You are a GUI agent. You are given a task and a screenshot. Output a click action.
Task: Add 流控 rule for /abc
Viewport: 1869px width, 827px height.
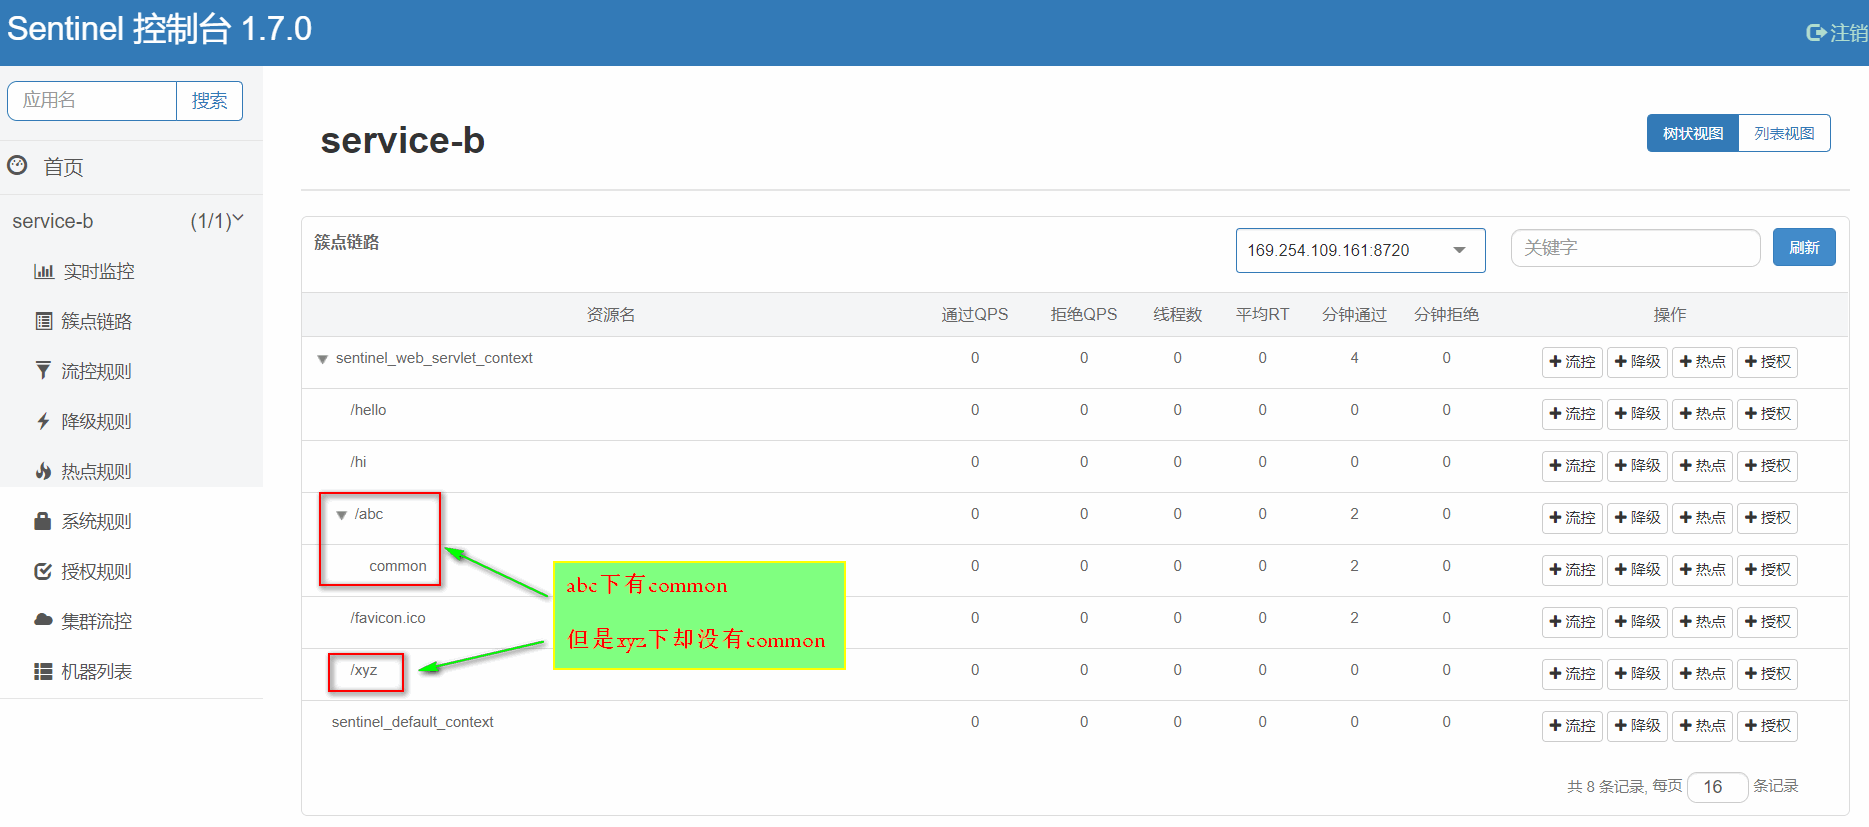coord(1572,518)
